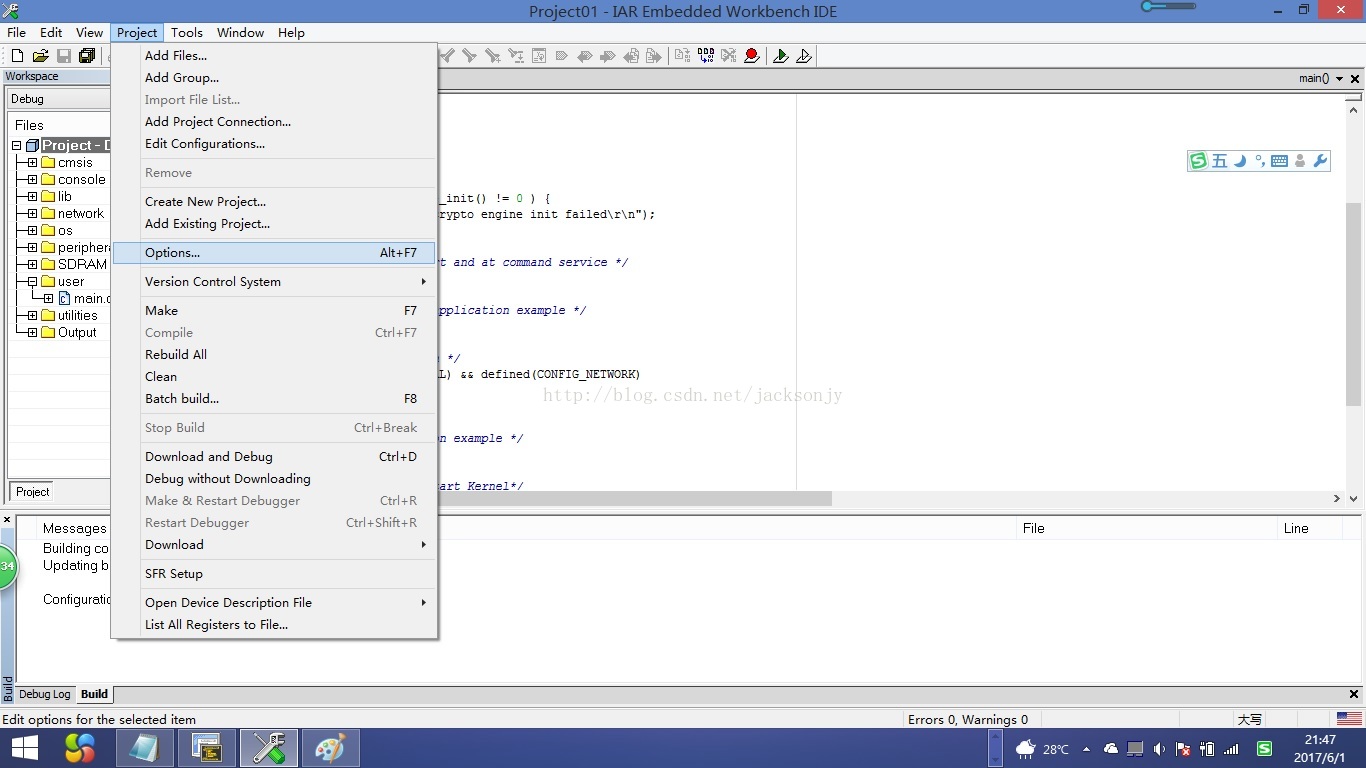Open the Debug configuration dropdown
This screenshot has width=1366, height=768.
coord(58,99)
